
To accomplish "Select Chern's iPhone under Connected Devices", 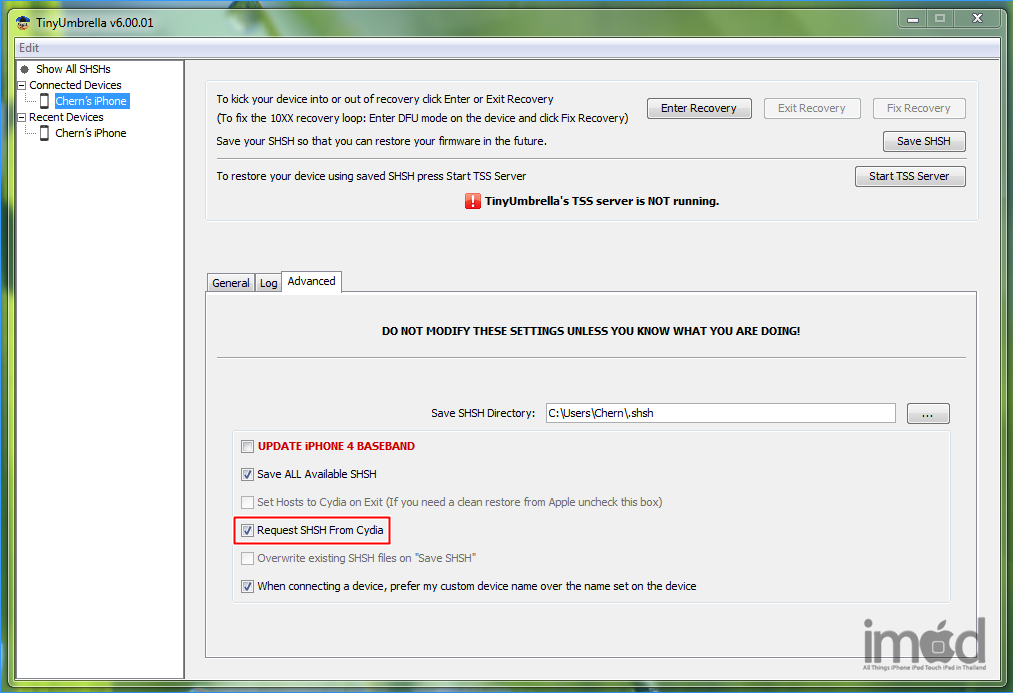I will [x=91, y=101].
